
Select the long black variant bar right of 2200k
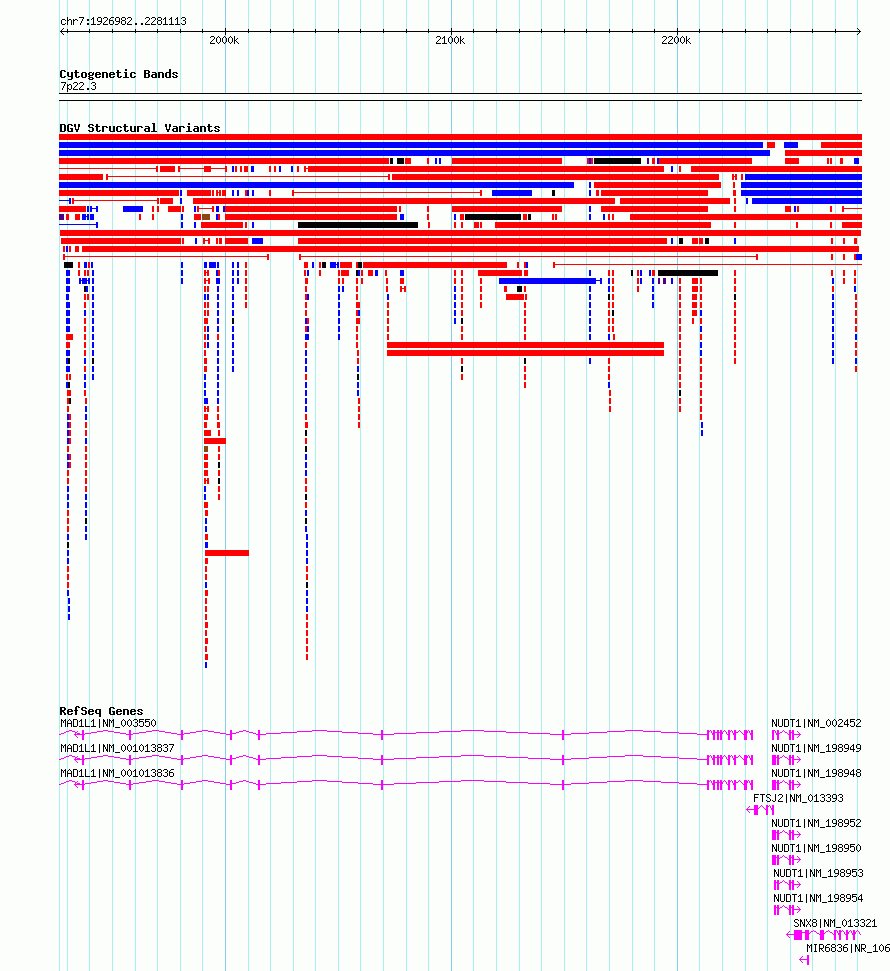[687, 273]
